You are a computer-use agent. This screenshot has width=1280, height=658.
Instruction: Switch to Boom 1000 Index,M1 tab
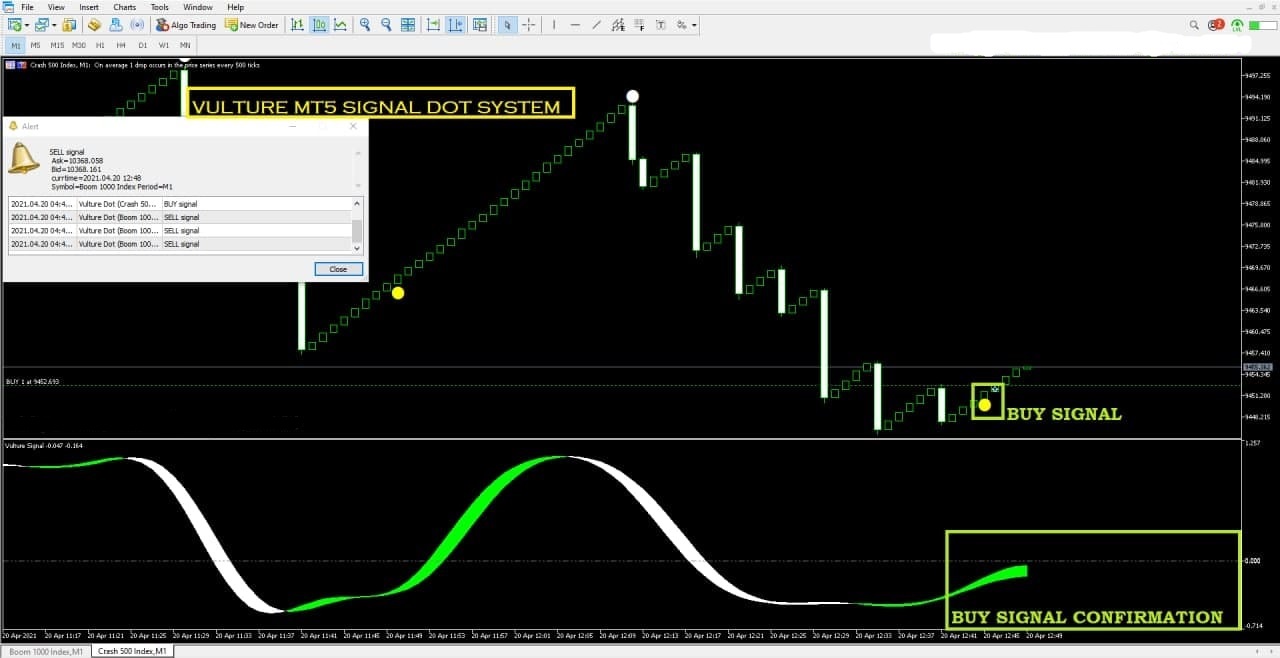pos(45,651)
